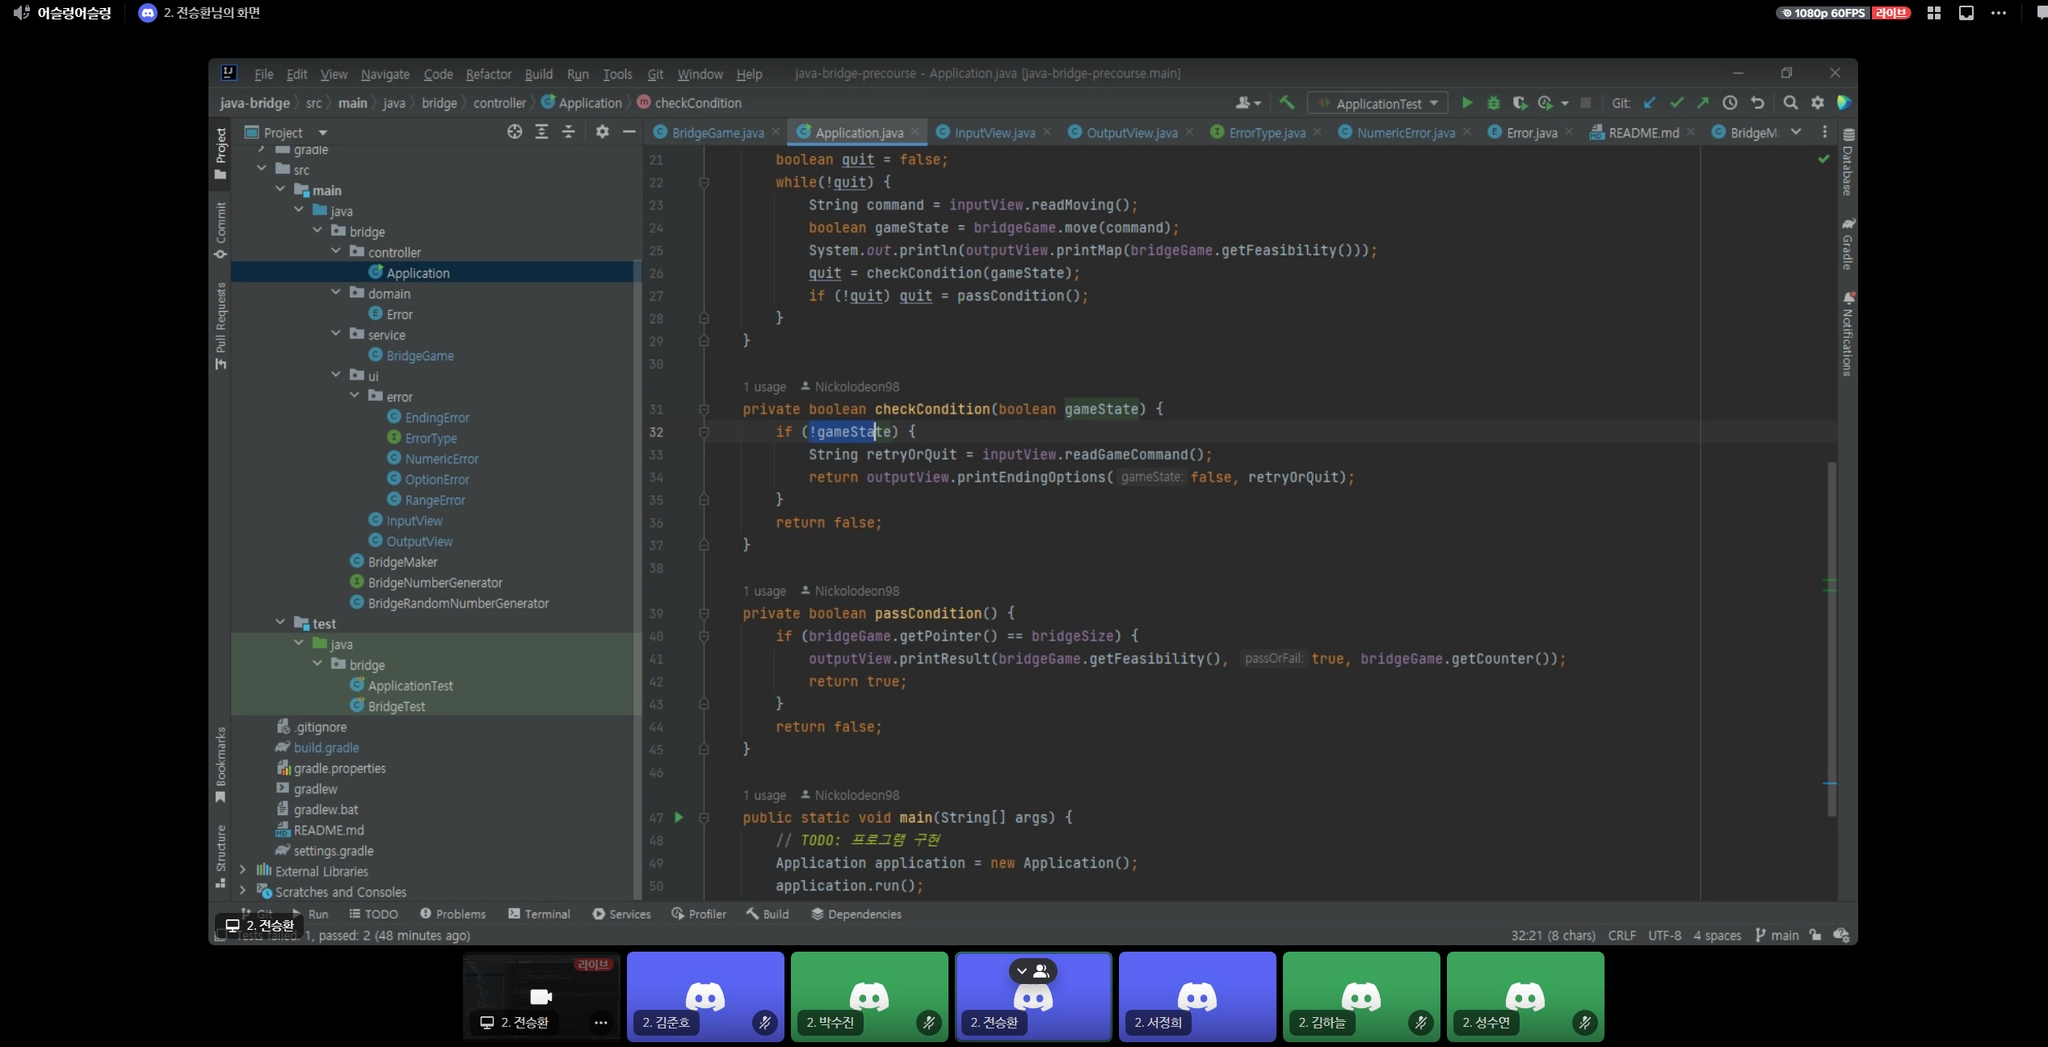Click the Git commit checkmark icon

[1677, 103]
